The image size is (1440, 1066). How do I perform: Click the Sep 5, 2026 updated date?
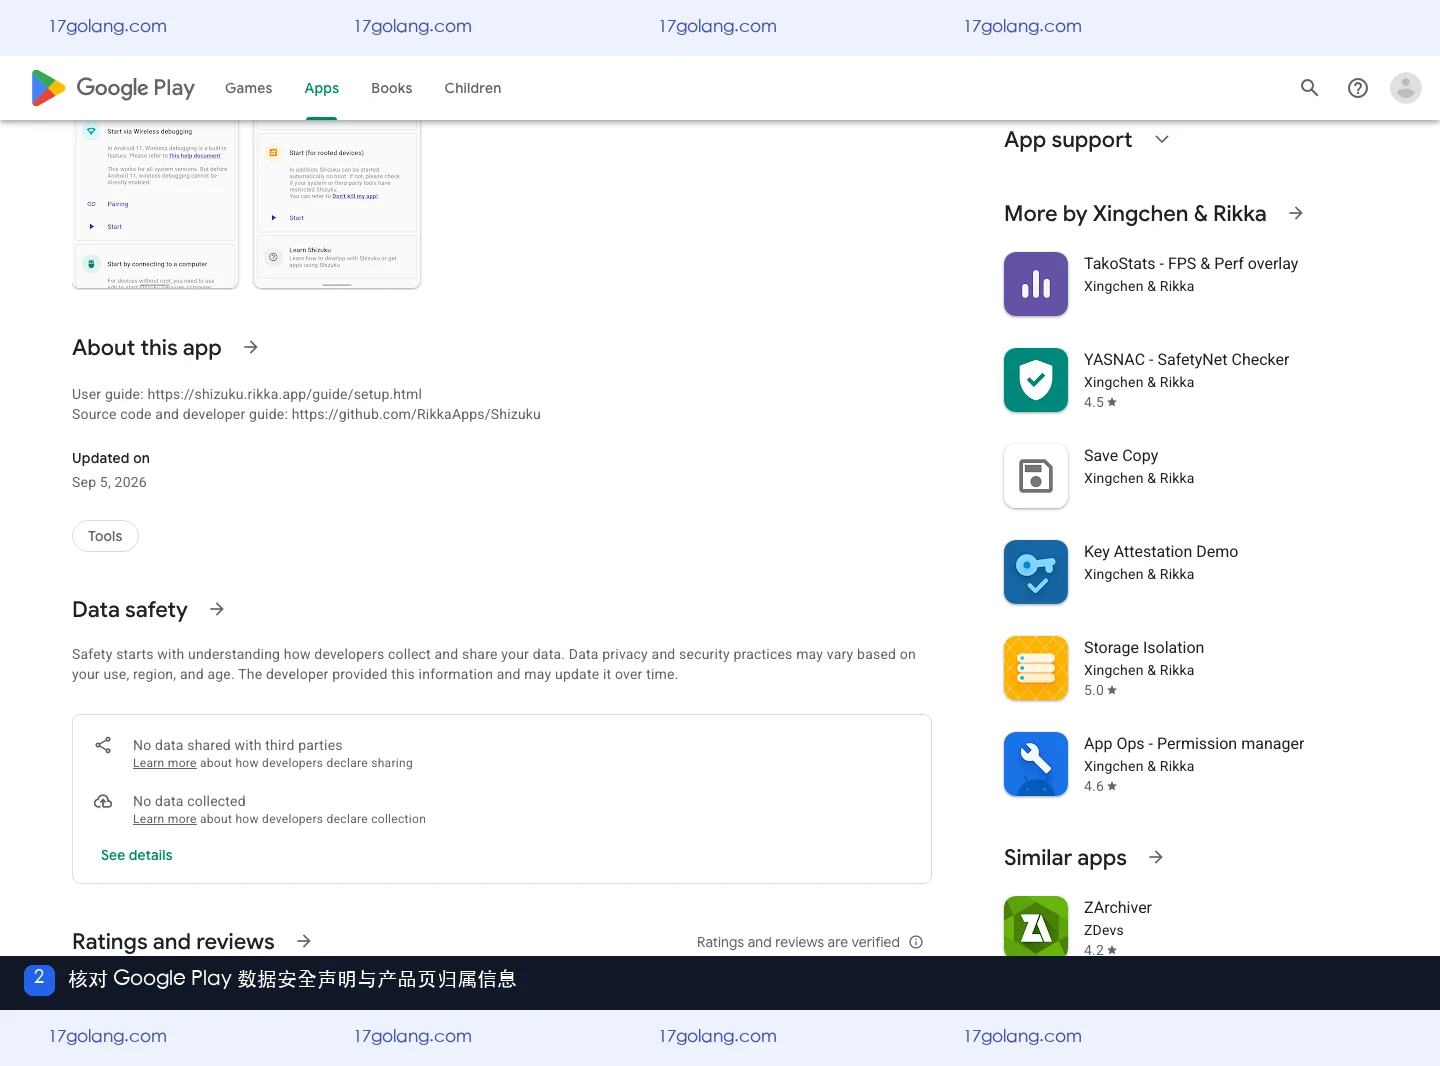(109, 482)
